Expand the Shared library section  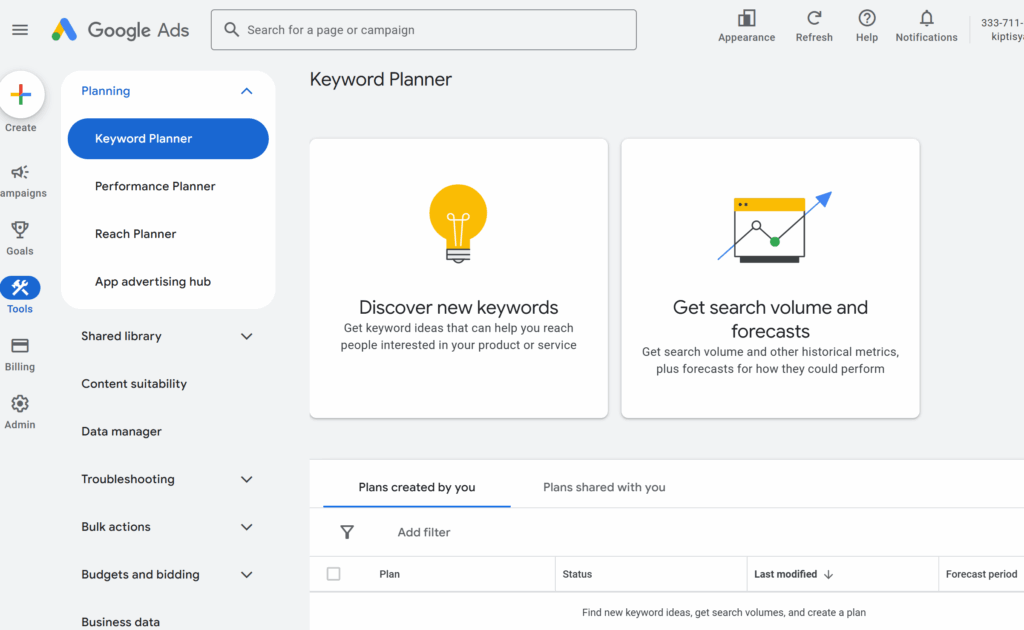click(246, 336)
